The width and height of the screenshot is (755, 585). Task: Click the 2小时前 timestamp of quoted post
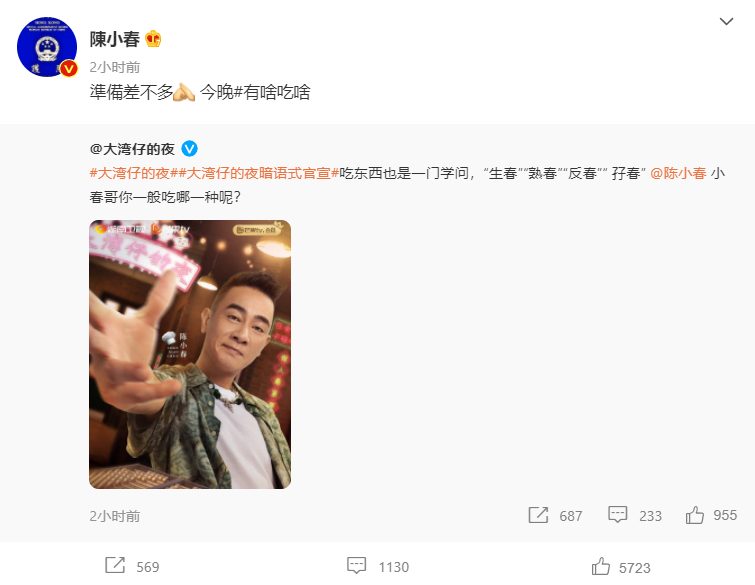pyautogui.click(x=115, y=516)
